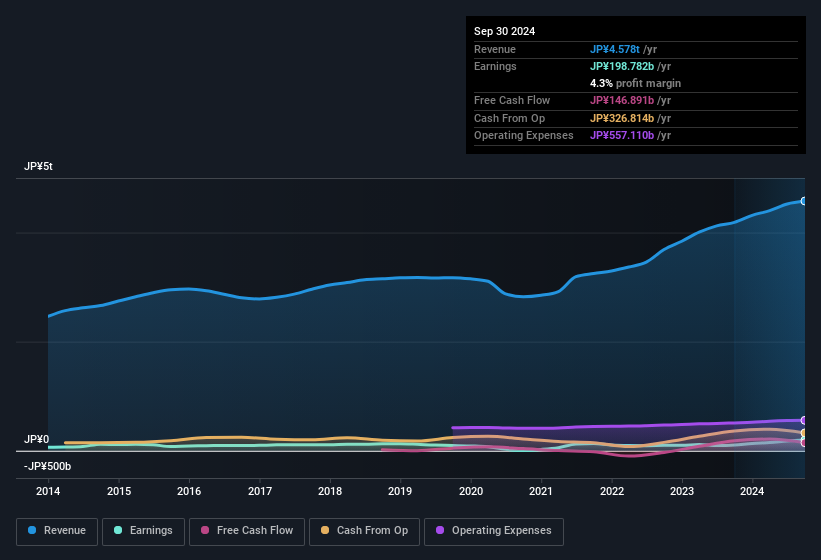Click the 2016 x-axis label
Image resolution: width=821 pixels, height=560 pixels.
(189, 491)
